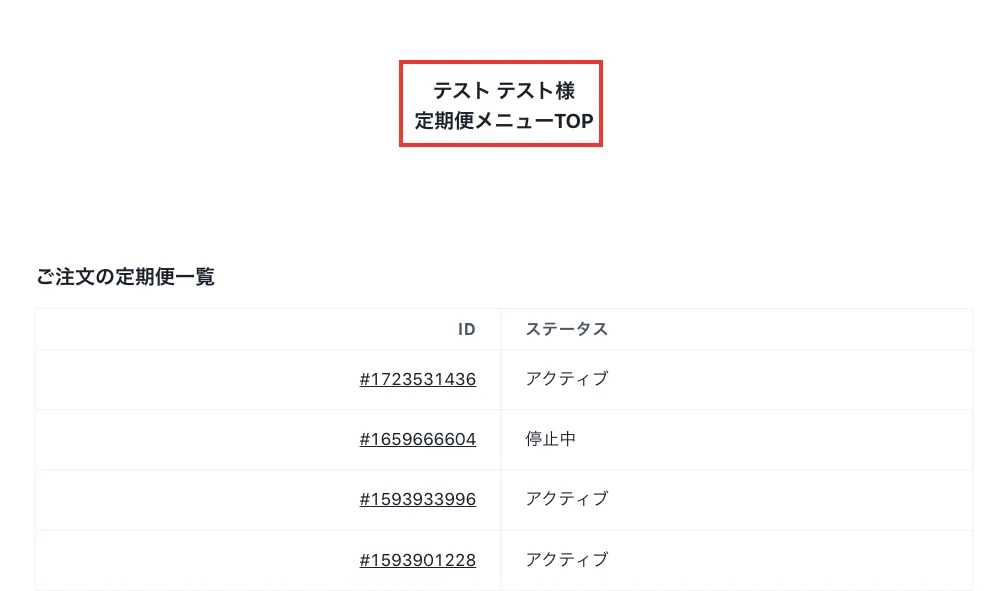Click the ID column header
Image resolution: width=1002 pixels, height=591 pixels.
click(x=466, y=329)
